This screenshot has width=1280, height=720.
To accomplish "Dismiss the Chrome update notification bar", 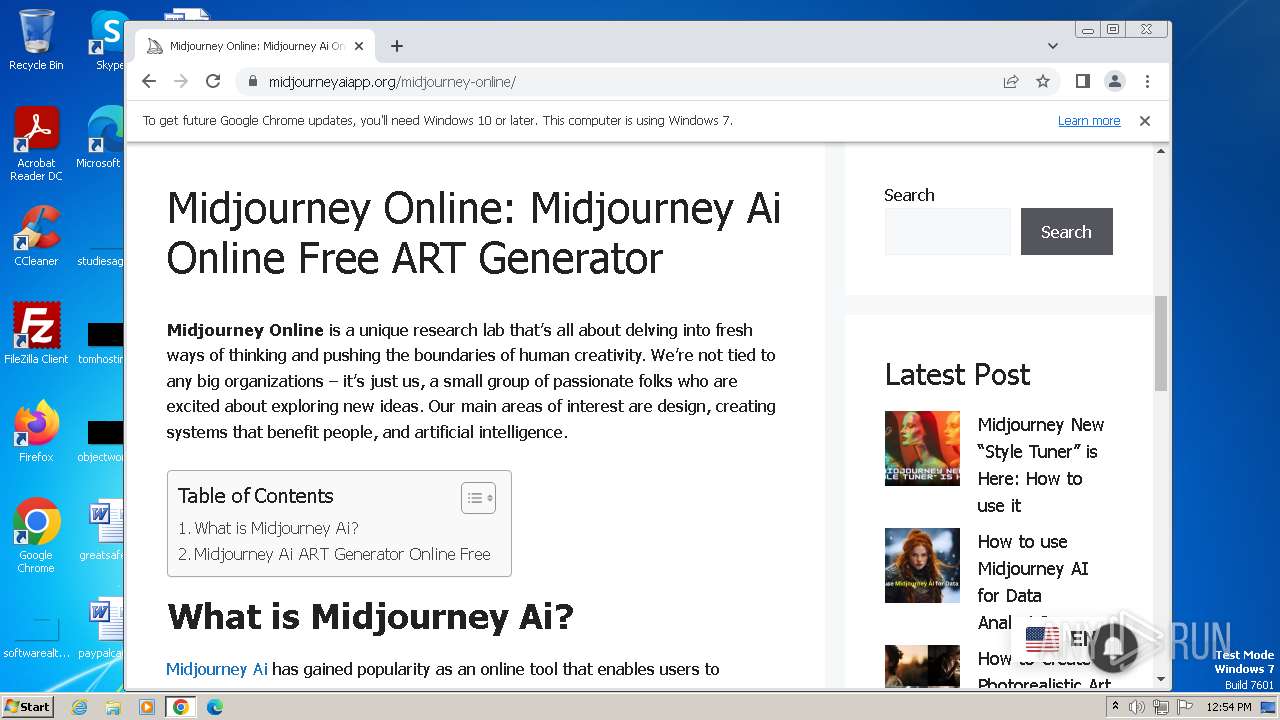I will click(1145, 121).
